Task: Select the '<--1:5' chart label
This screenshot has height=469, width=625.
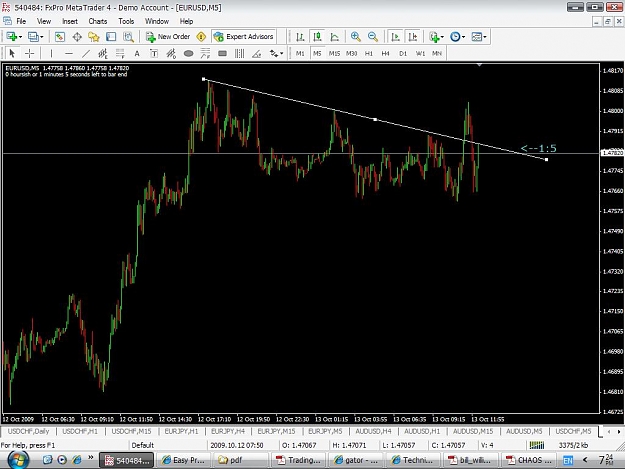Action: click(x=538, y=148)
